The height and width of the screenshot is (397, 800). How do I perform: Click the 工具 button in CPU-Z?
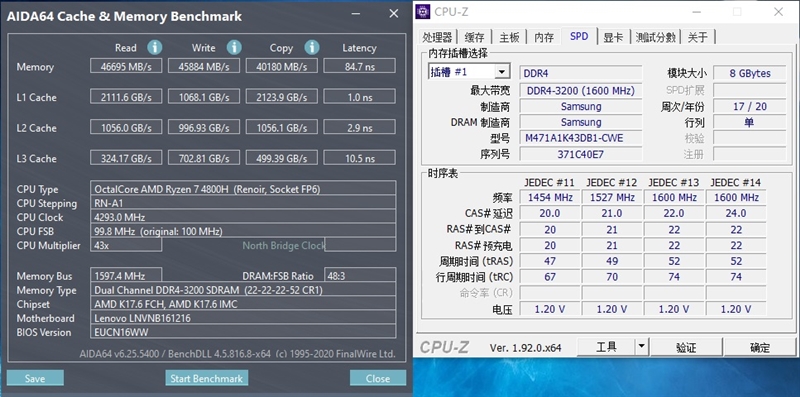click(606, 347)
